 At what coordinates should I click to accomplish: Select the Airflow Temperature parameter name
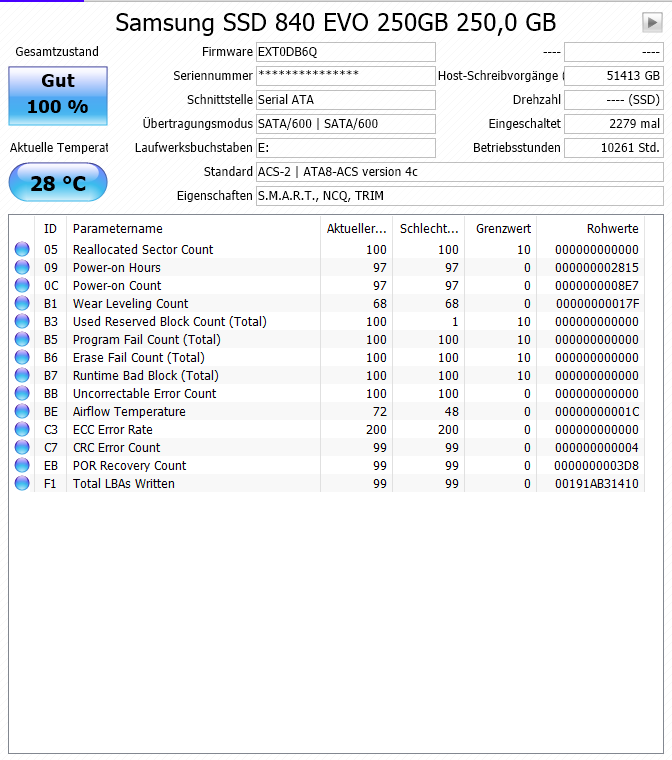click(x=129, y=411)
